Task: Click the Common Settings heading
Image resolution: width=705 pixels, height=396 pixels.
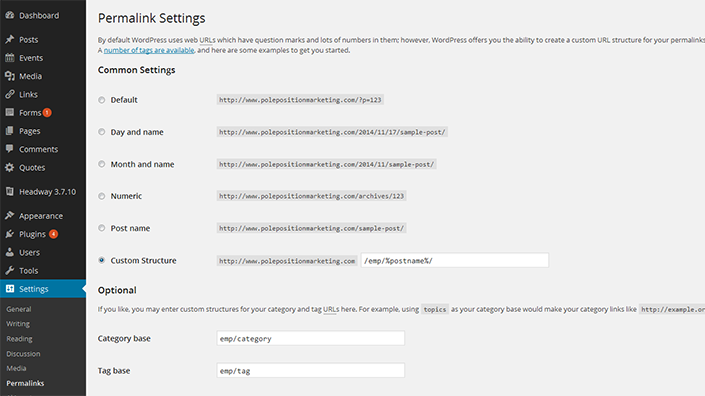Action: pyautogui.click(x=137, y=70)
